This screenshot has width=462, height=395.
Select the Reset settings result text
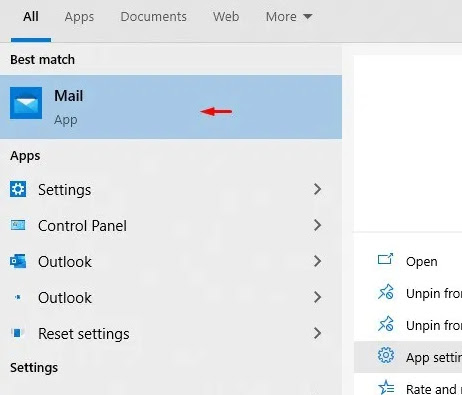point(84,334)
